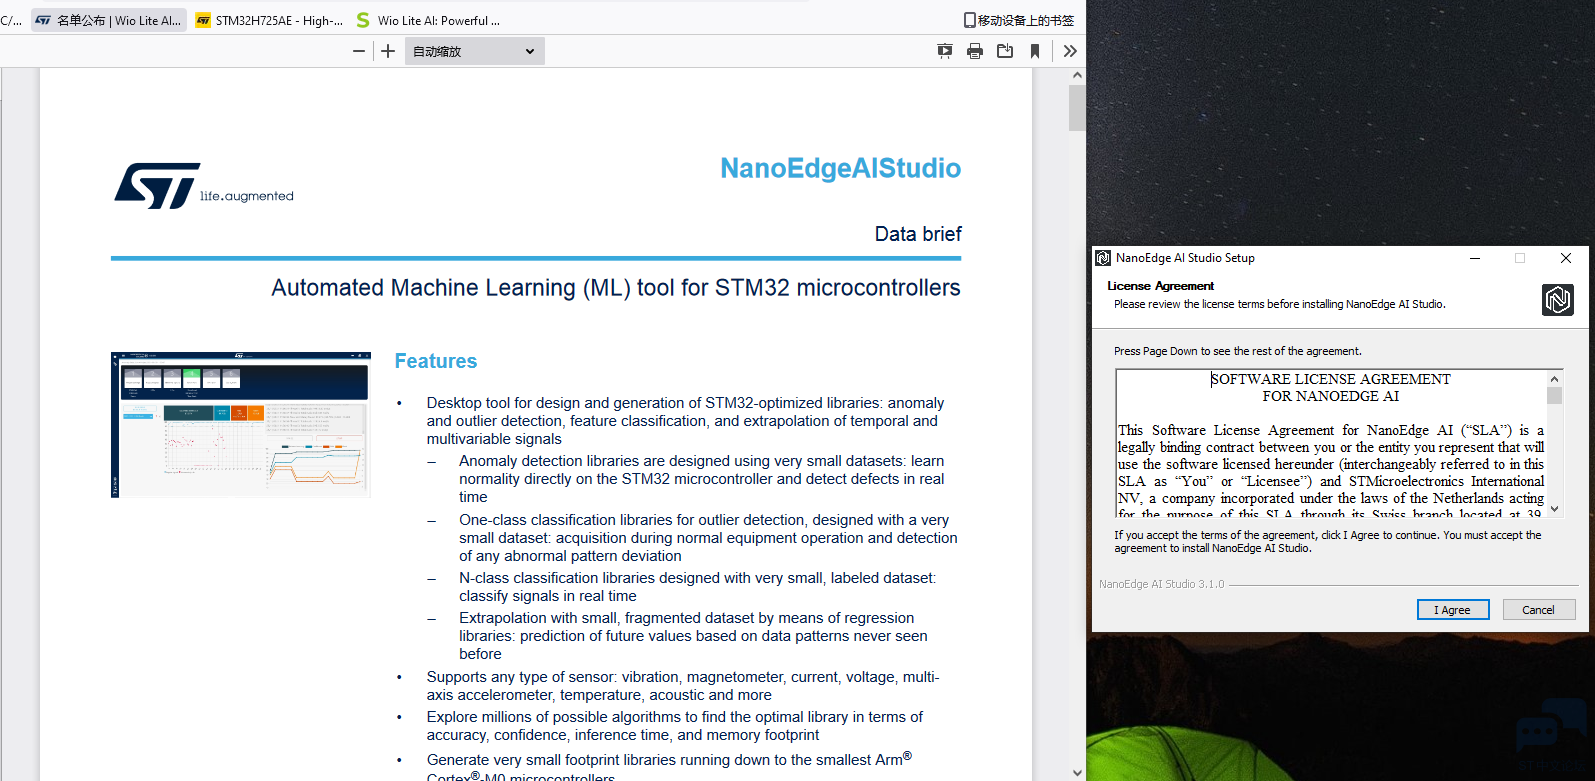Click the Press Page Down instruction text
Viewport: 1595px width, 781px height.
(1238, 351)
